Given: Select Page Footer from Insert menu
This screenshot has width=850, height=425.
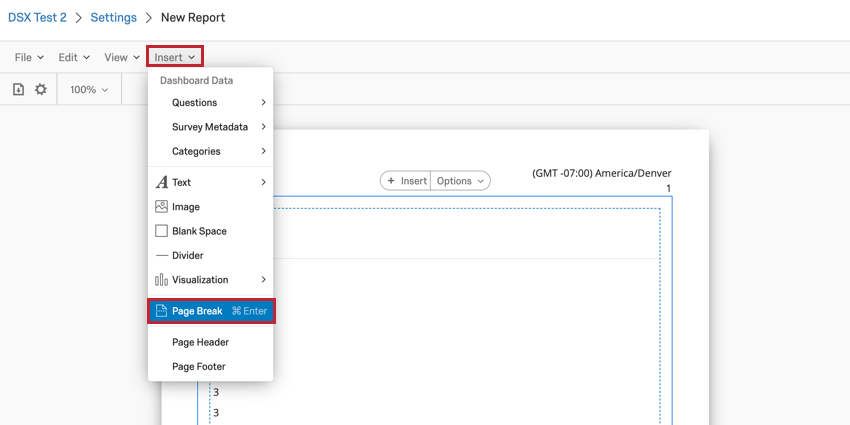Looking at the screenshot, I should pos(199,367).
